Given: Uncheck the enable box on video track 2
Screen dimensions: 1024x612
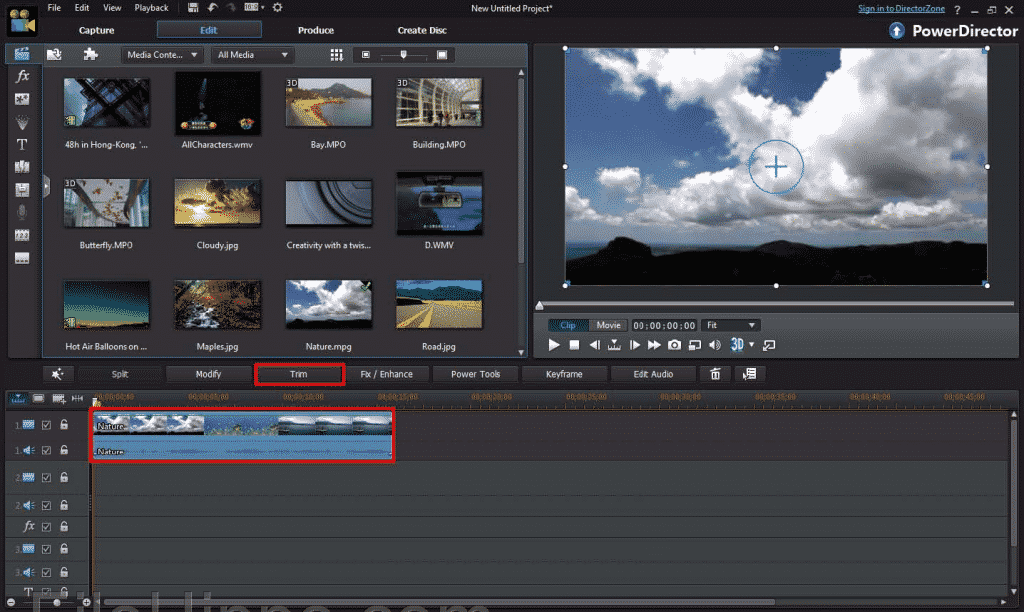Looking at the screenshot, I should tap(45, 477).
